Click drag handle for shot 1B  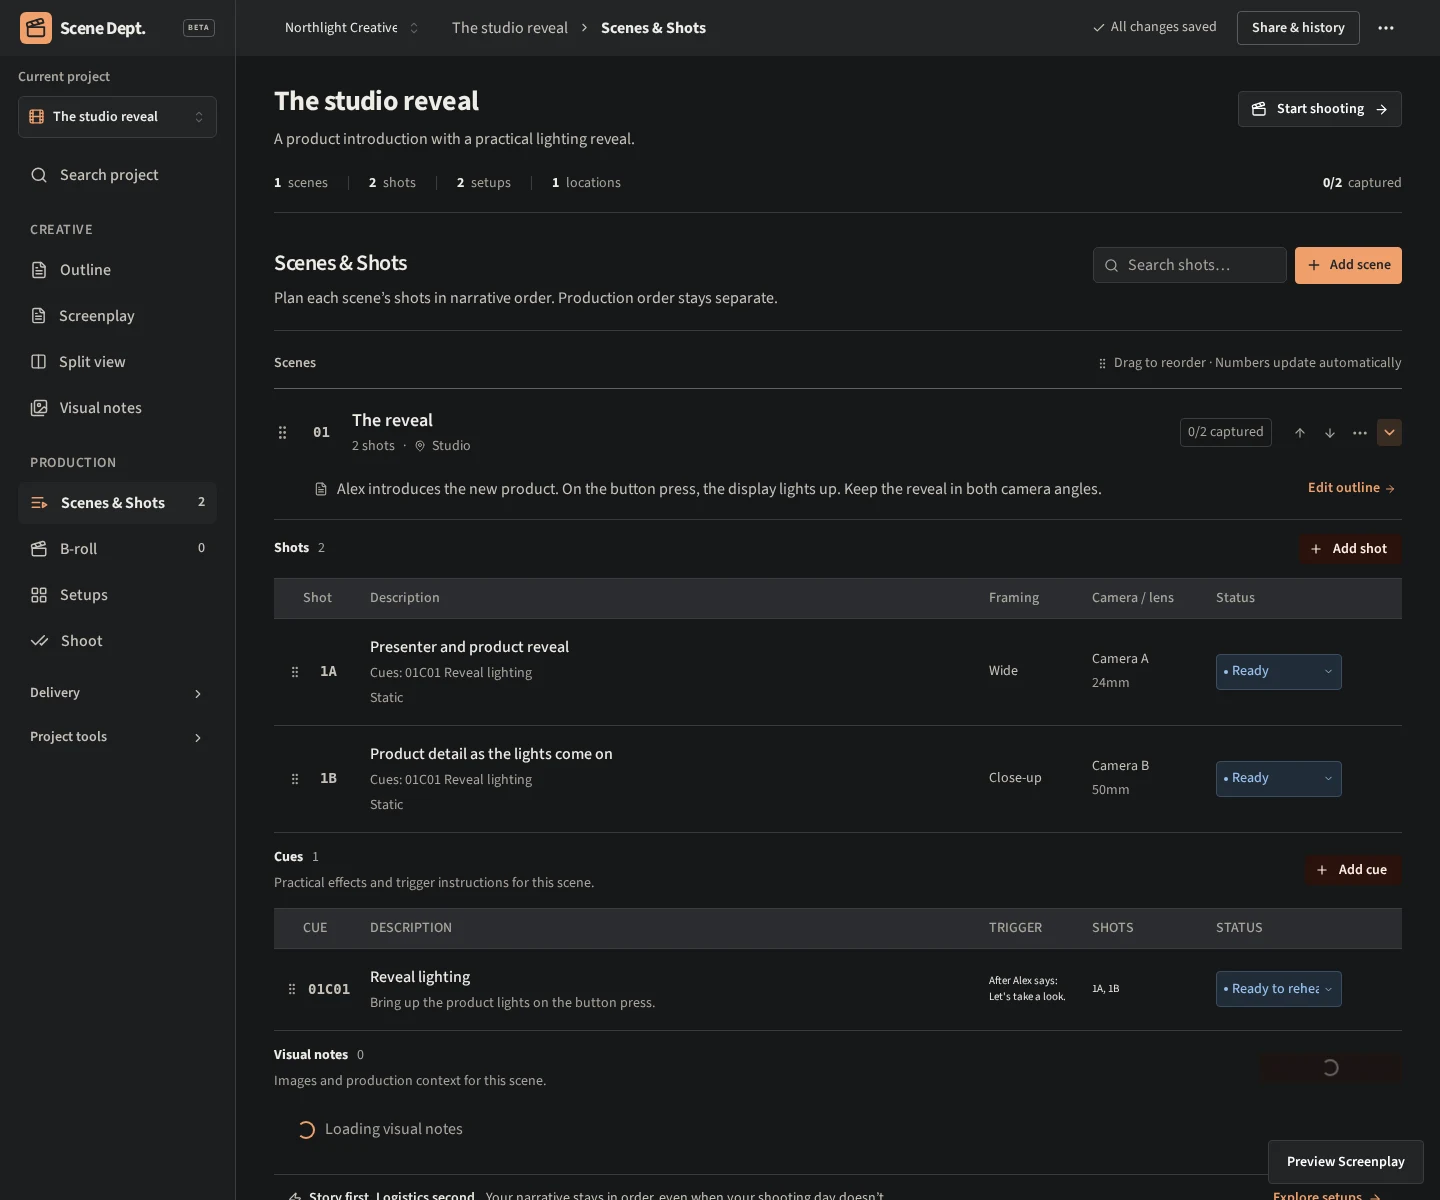pyautogui.click(x=295, y=779)
